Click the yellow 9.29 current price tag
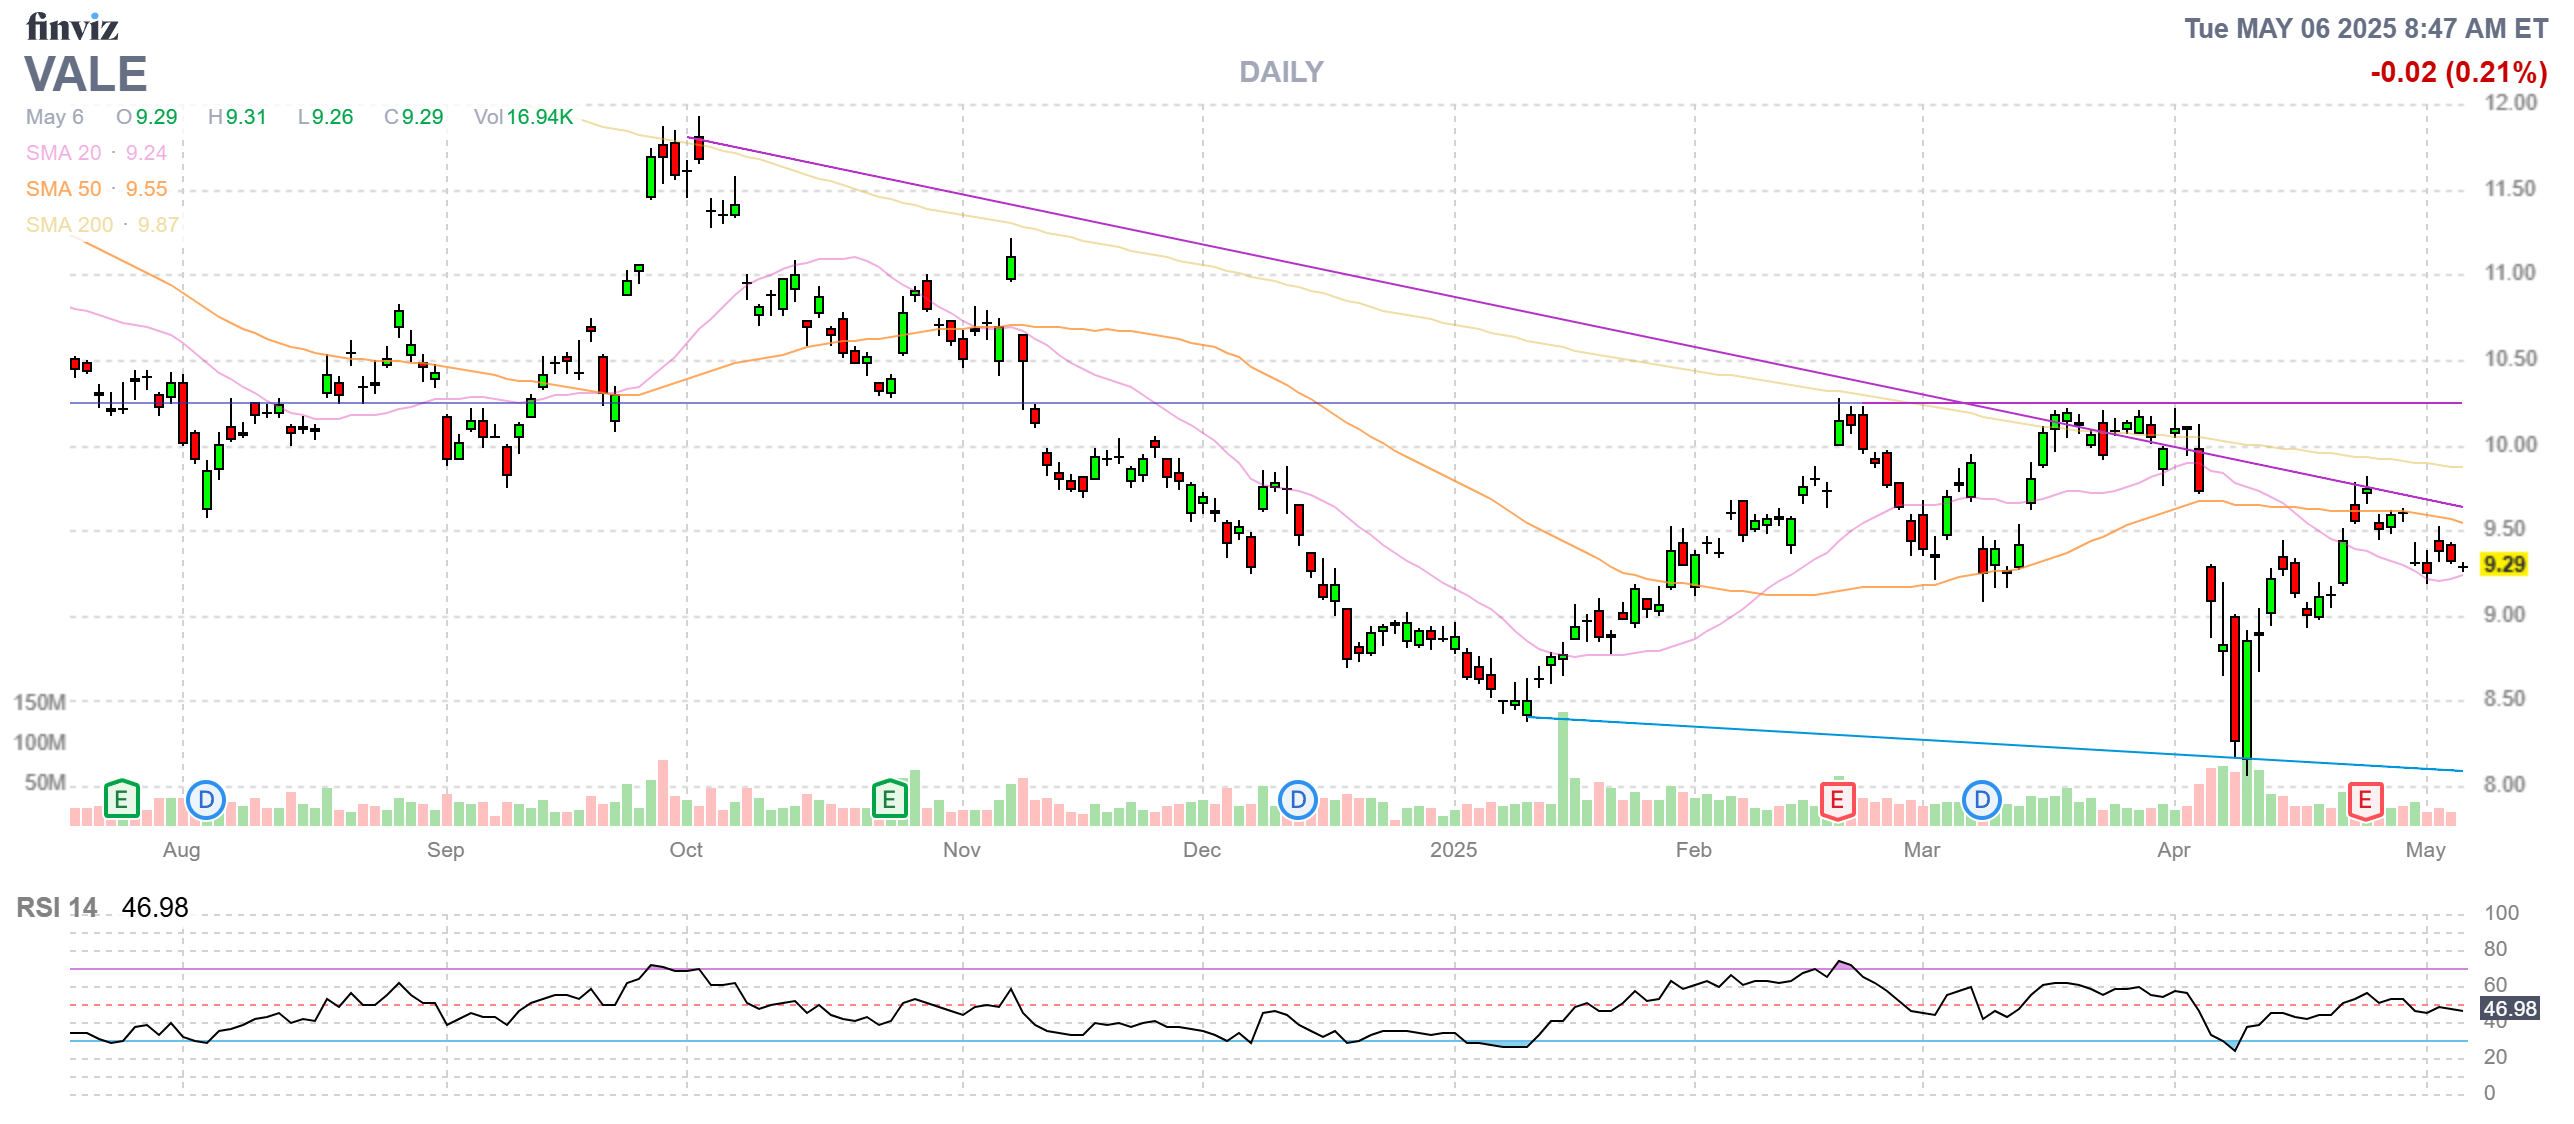The image size is (2574, 1124). pyautogui.click(x=2504, y=564)
